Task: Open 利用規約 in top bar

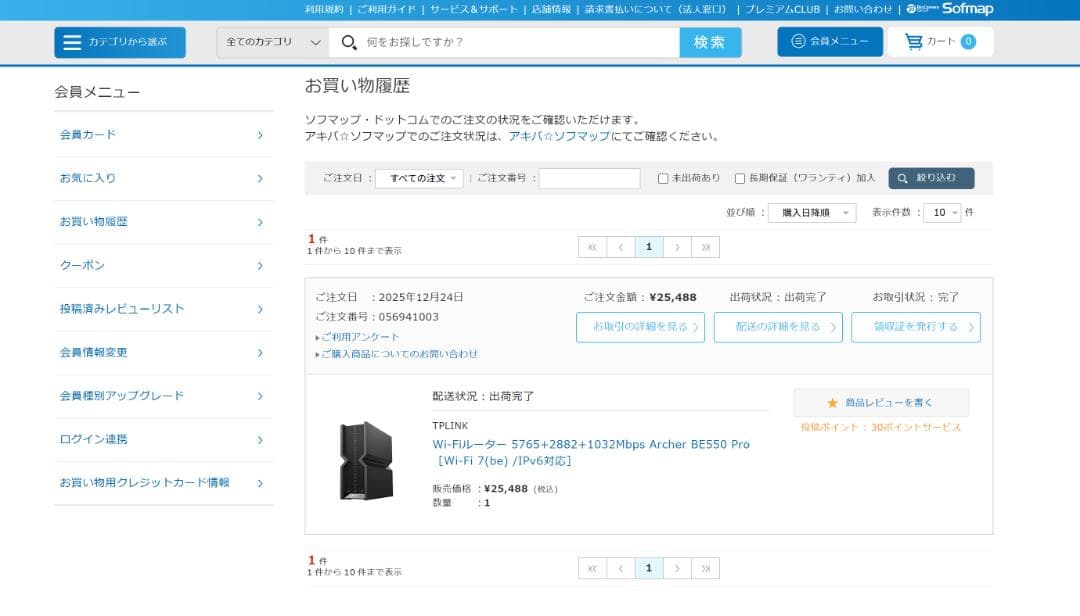Action: pos(324,10)
